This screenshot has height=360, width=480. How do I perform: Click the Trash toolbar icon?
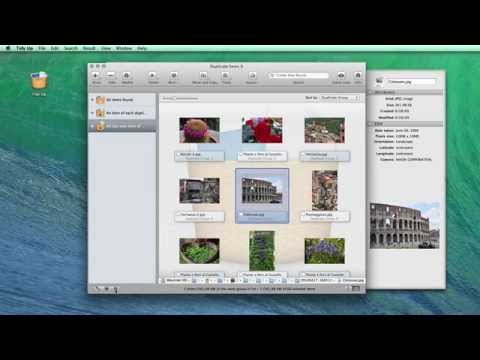pyautogui.click(x=226, y=76)
